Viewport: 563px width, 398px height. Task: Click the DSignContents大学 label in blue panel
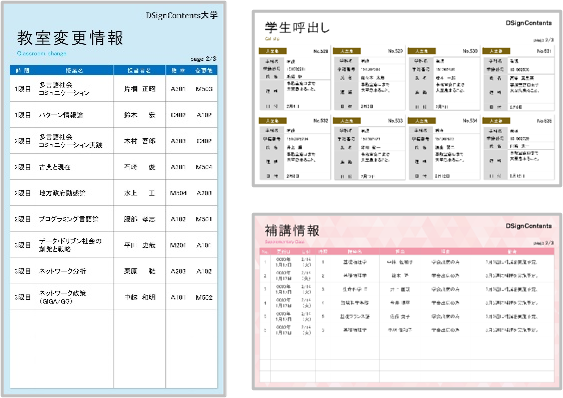(182, 15)
